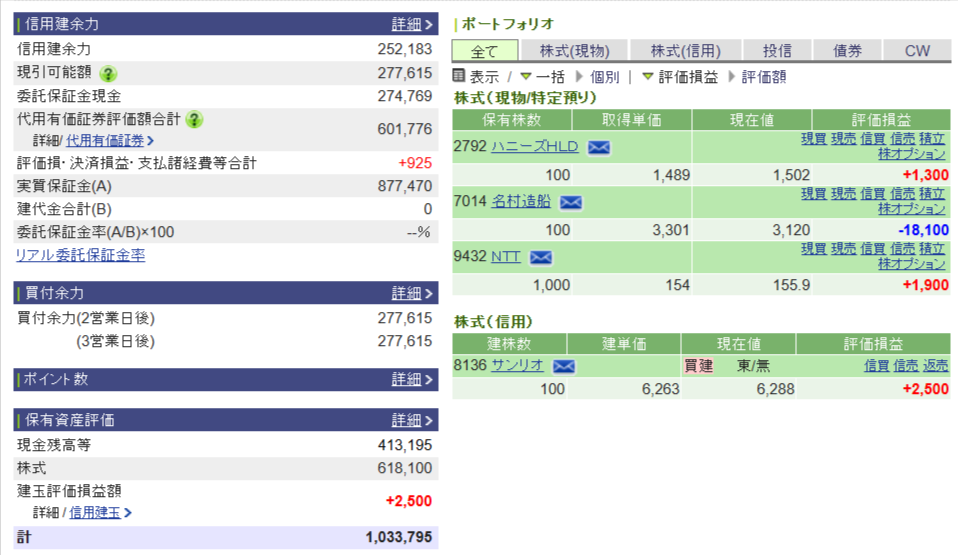Screen dimensions: 958x555
Task: Open the 債券 tab
Action: tap(847, 51)
